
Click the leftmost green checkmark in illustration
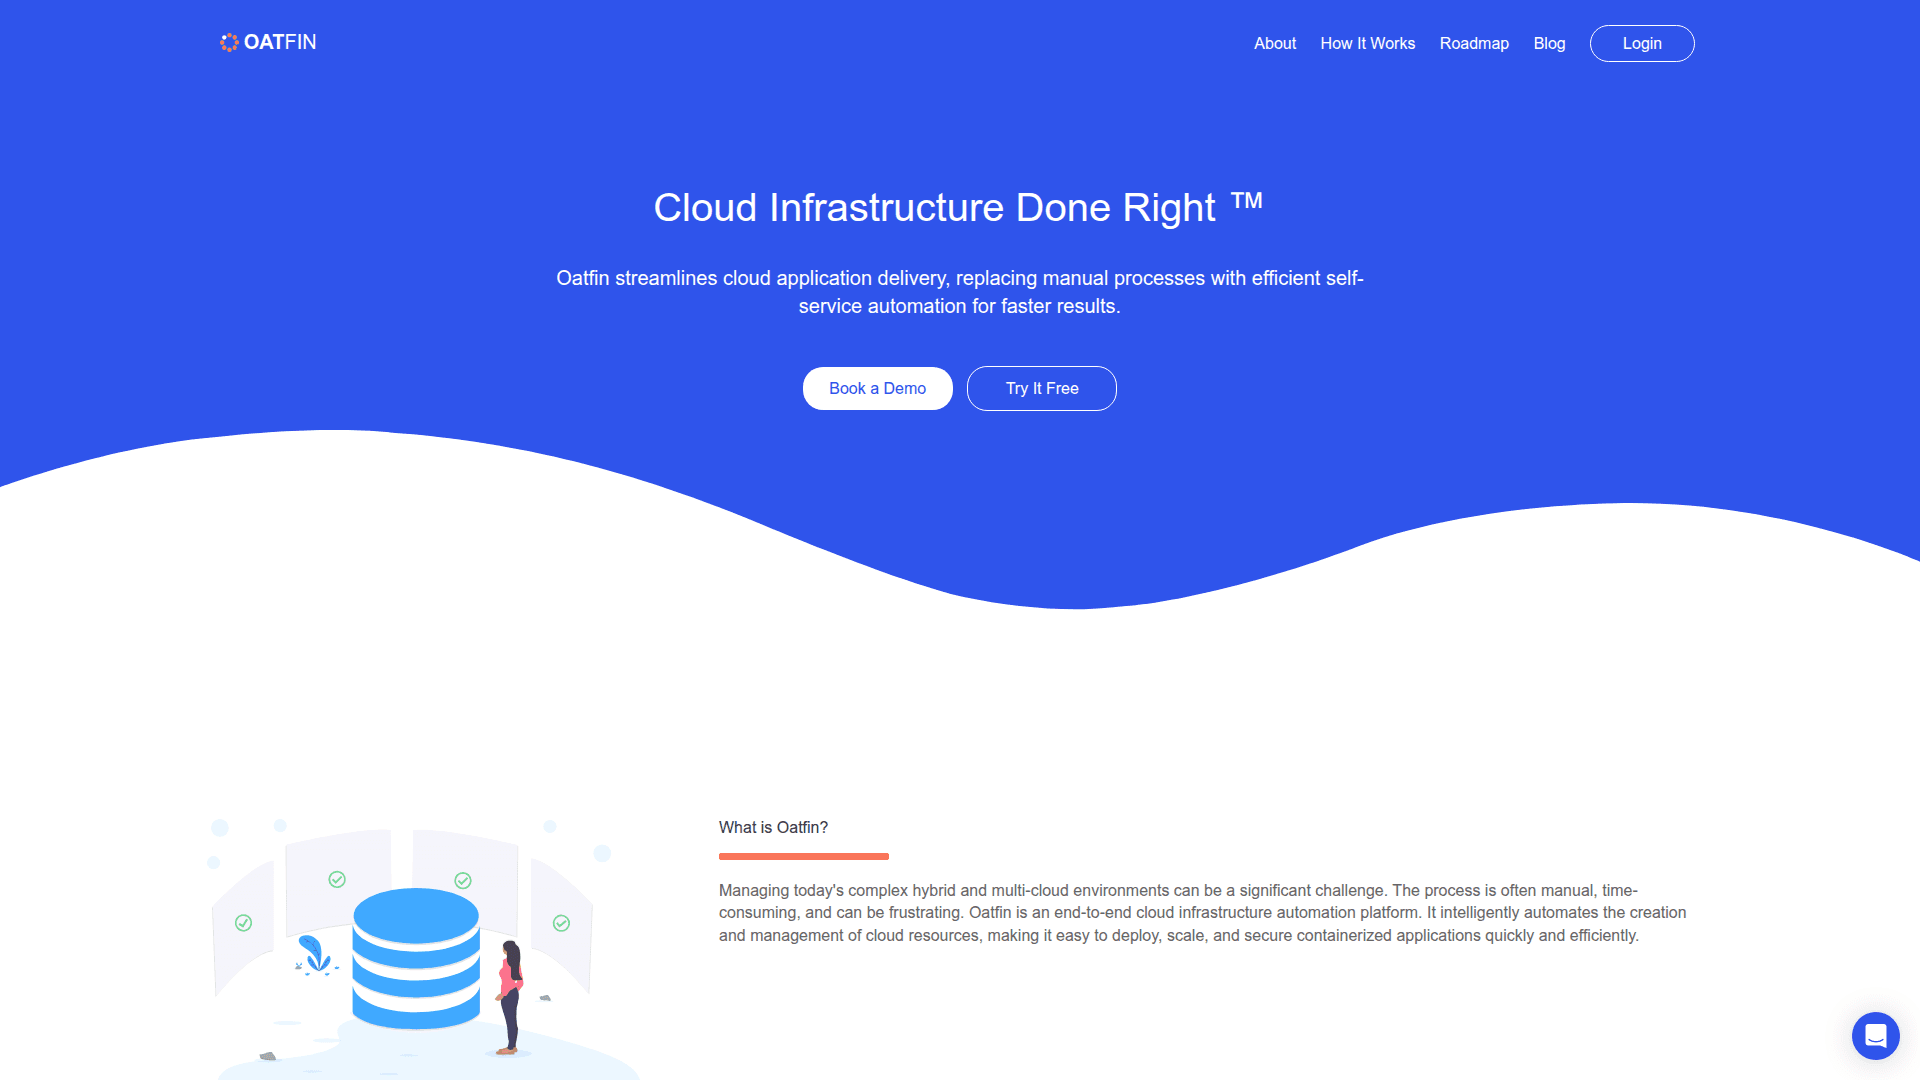[x=243, y=923]
